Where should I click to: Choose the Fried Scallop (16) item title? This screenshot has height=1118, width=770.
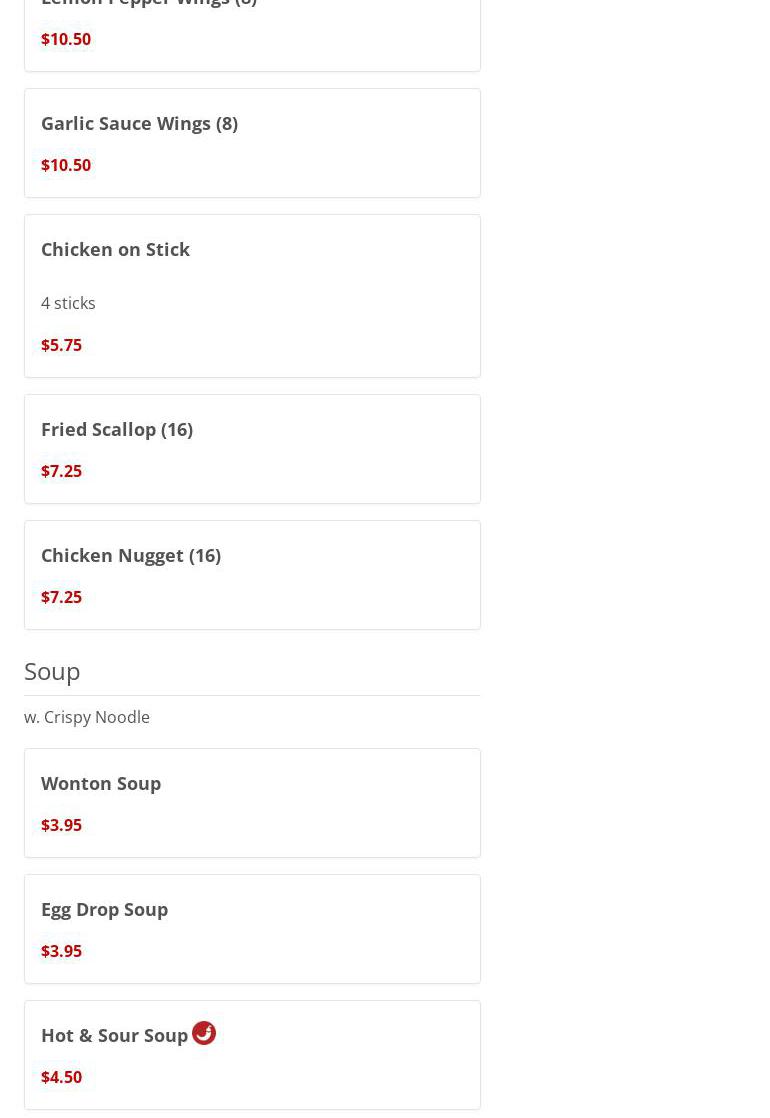coord(117,429)
